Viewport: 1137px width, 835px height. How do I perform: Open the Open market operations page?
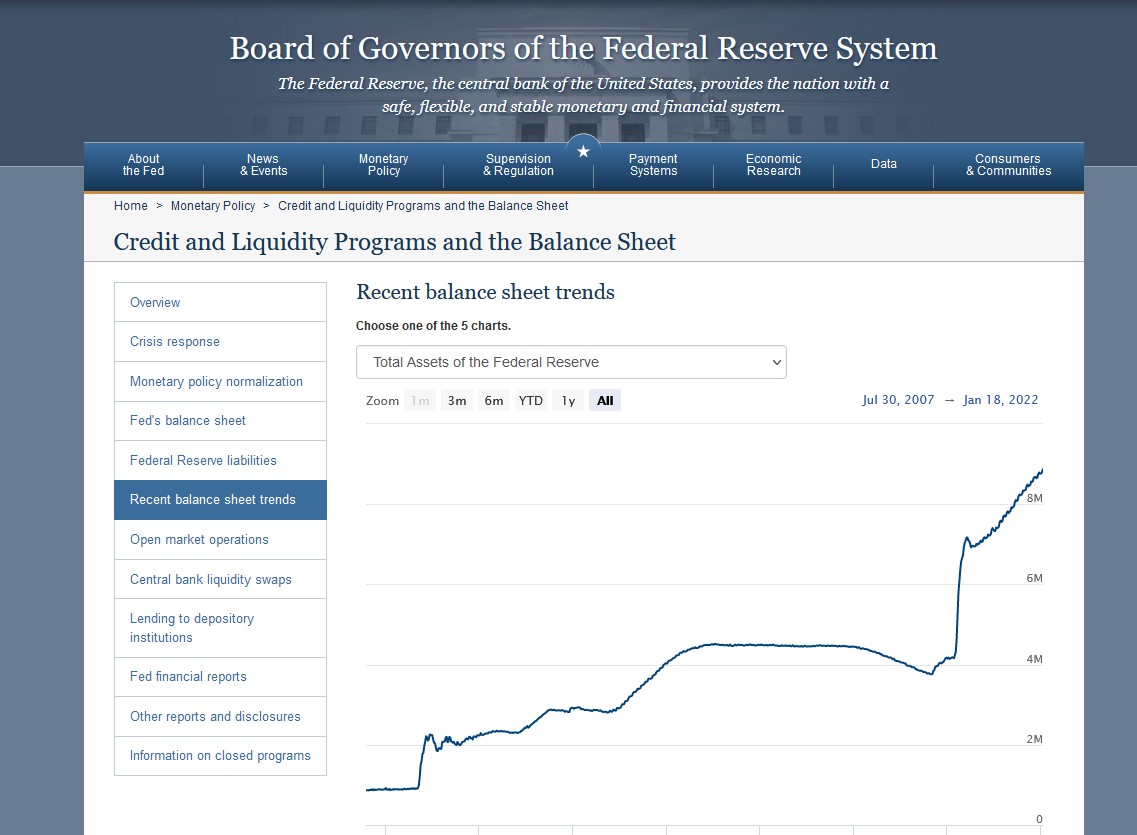click(220, 539)
